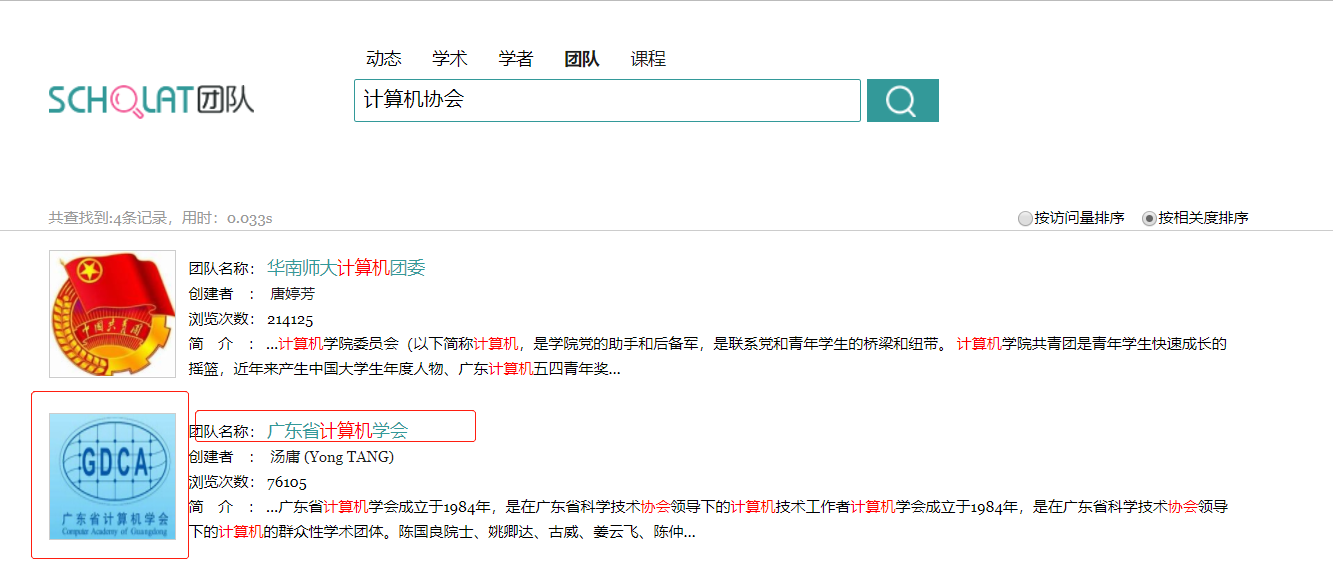Switch to the 动态 tab
This screenshot has width=1333, height=562.
(x=383, y=59)
